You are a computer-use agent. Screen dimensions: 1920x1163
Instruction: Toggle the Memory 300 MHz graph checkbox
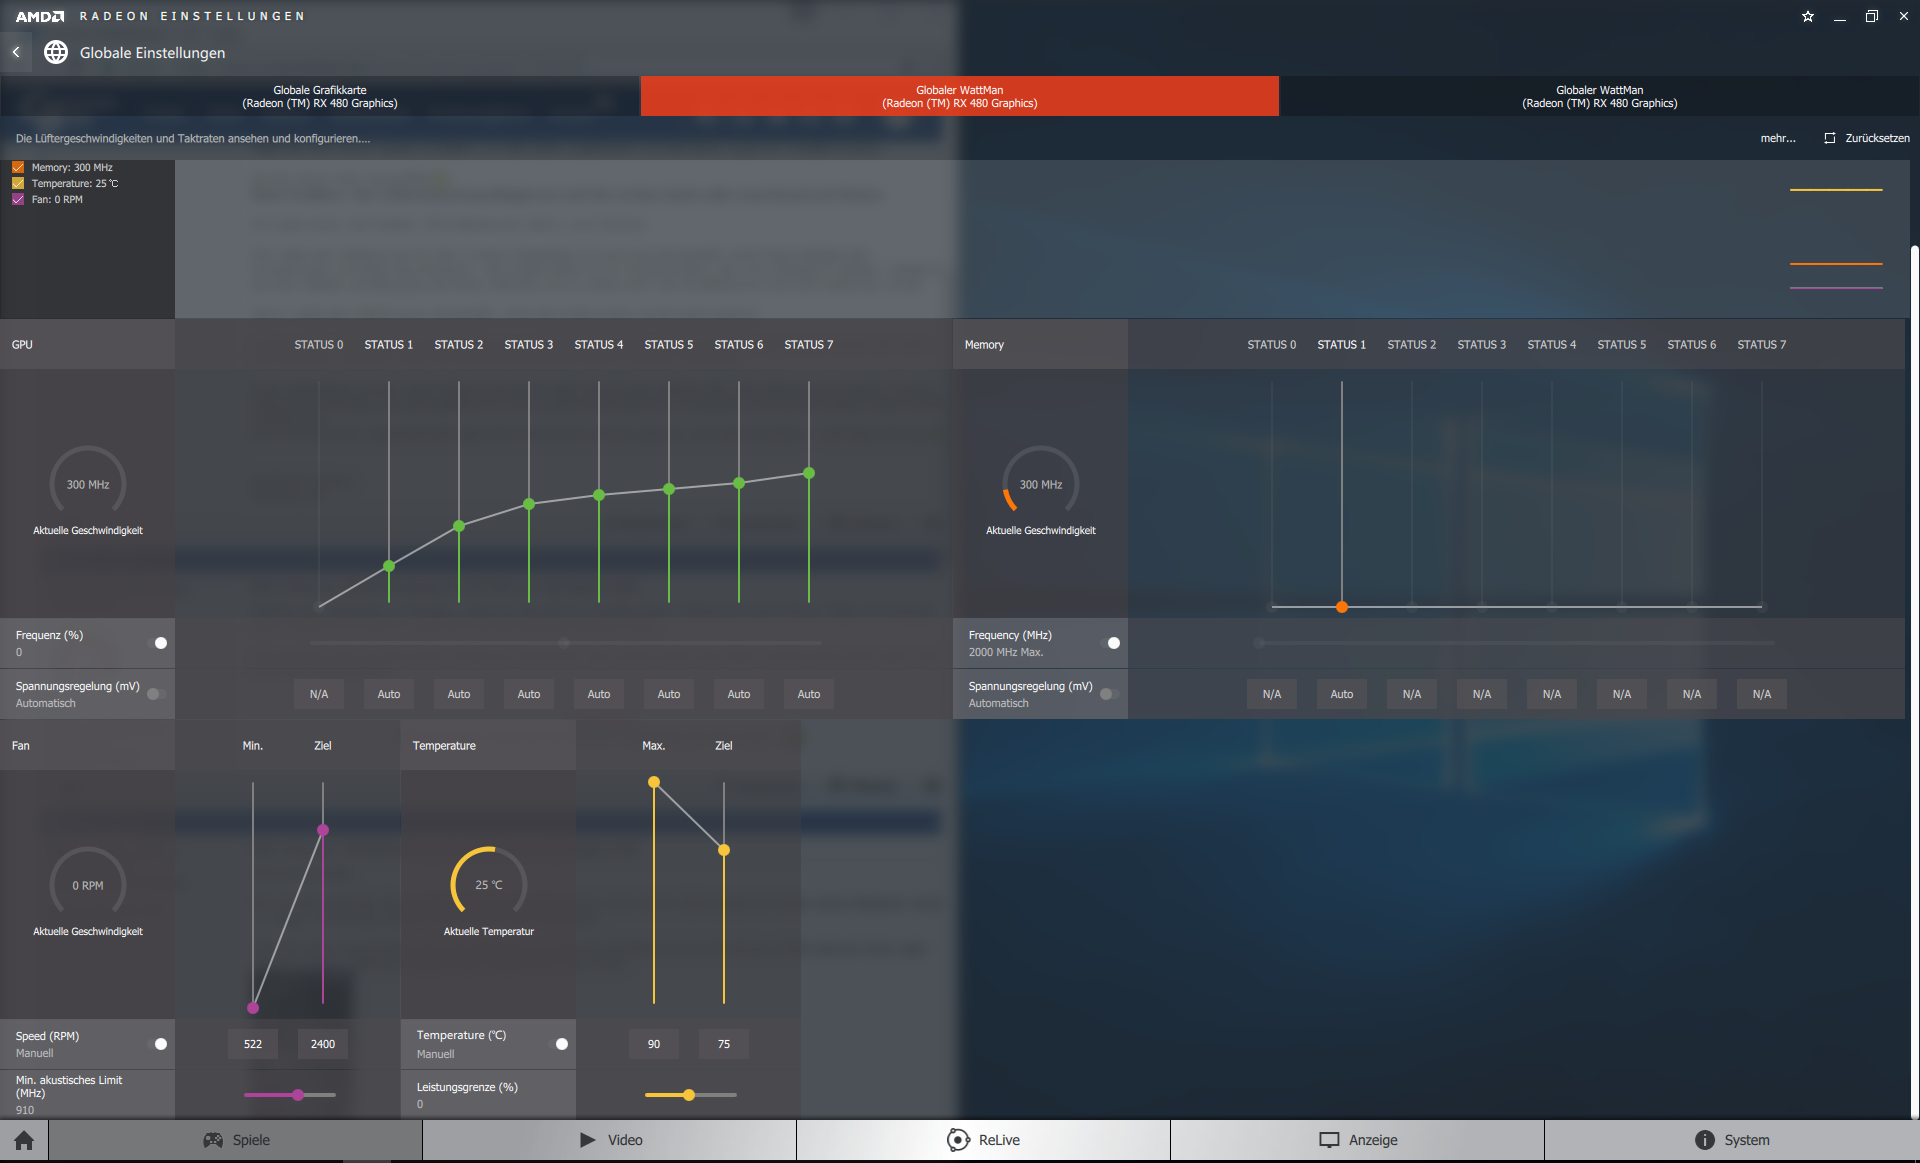click(x=18, y=168)
